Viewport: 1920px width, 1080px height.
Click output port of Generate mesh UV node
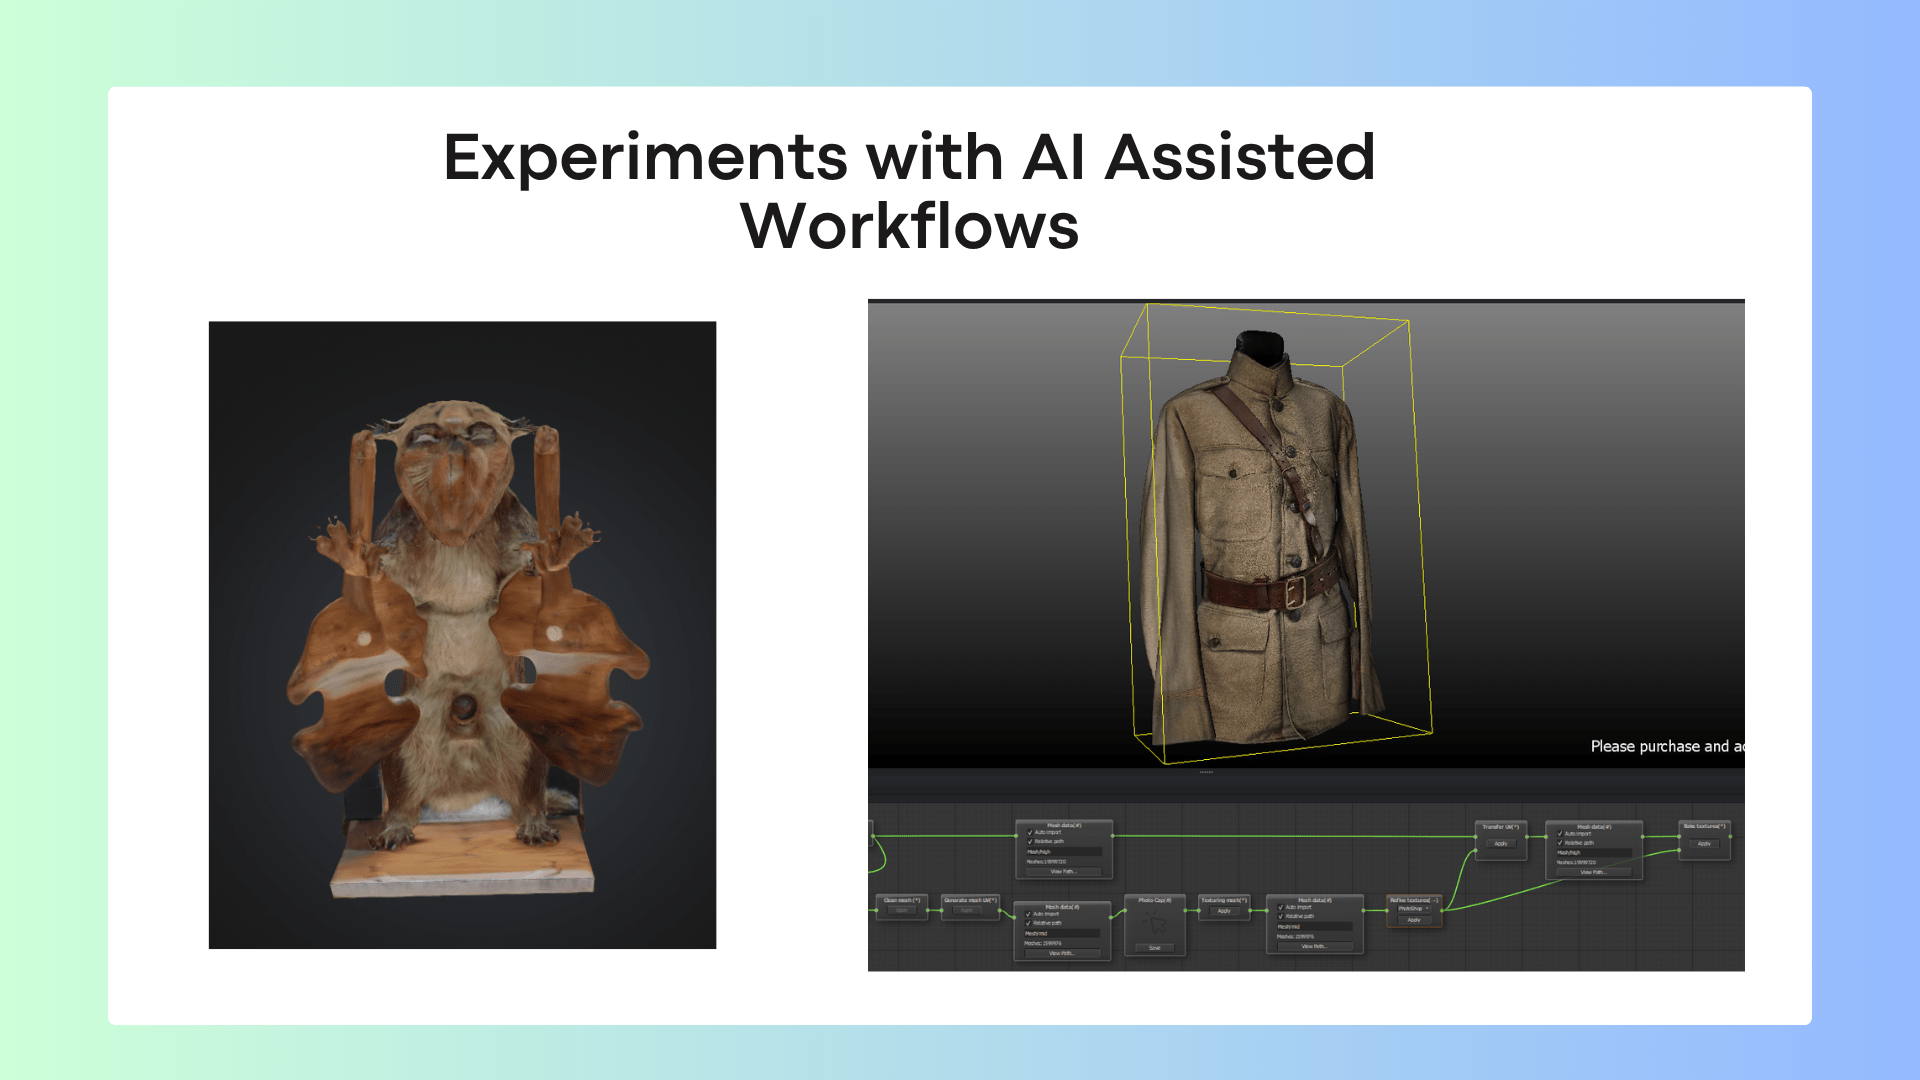tap(1000, 910)
